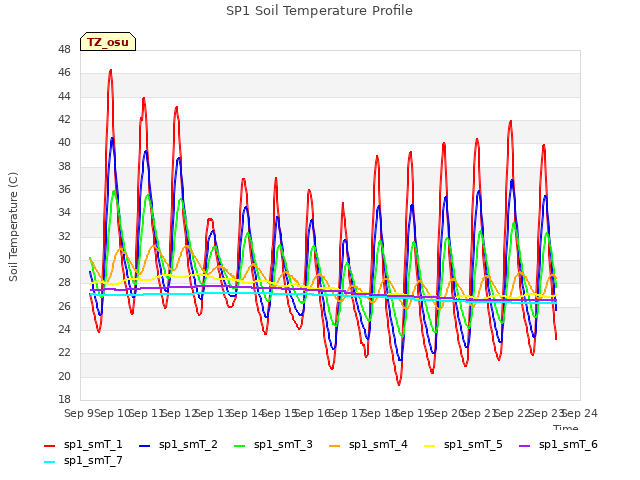The height and width of the screenshot is (480, 640).
Task: Click the 32 tick on the y-axis
Action: [x=64, y=236]
